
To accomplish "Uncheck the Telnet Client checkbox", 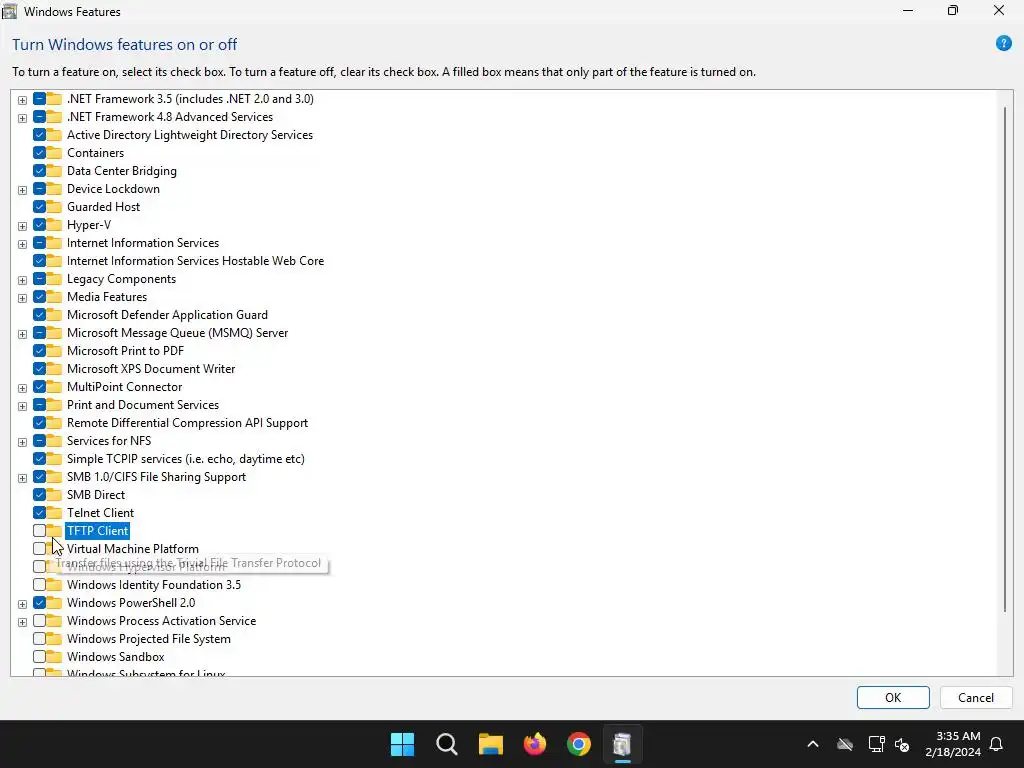I will point(39,513).
